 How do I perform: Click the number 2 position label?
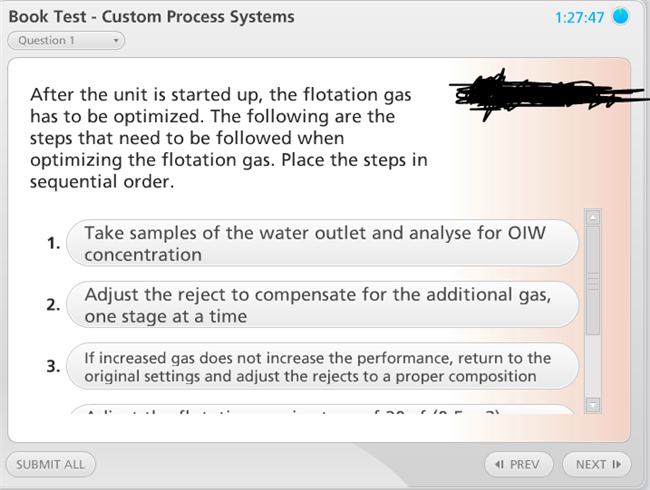[53, 305]
